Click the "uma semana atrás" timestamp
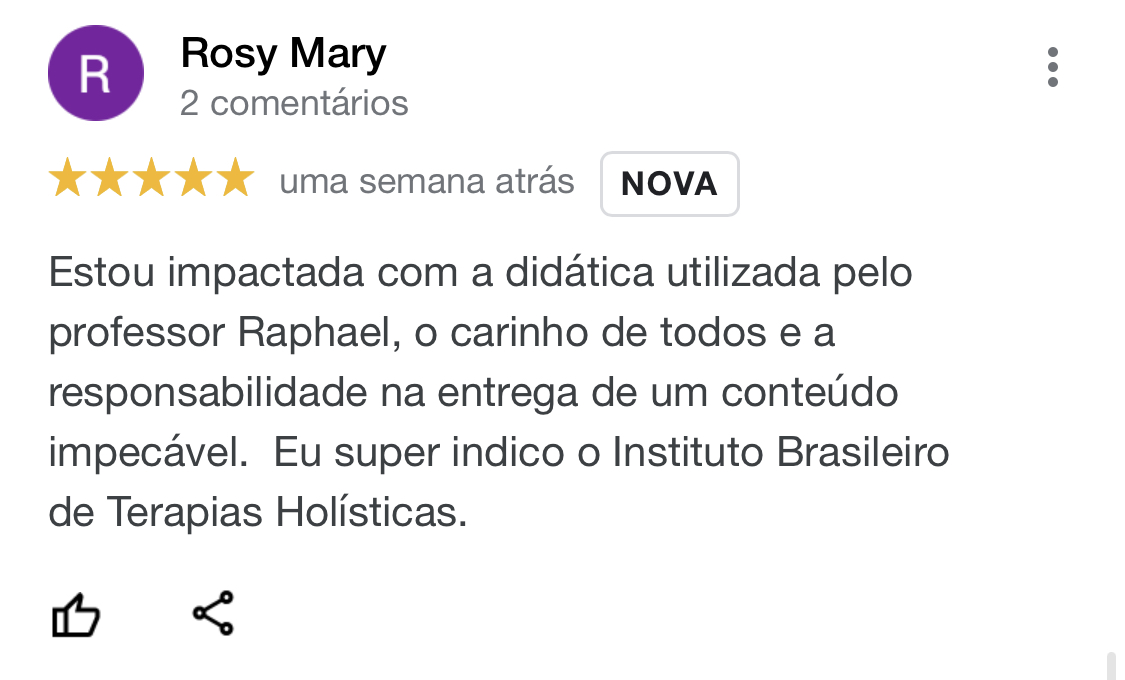Screen dimensions: 1125x680 pos(427,182)
